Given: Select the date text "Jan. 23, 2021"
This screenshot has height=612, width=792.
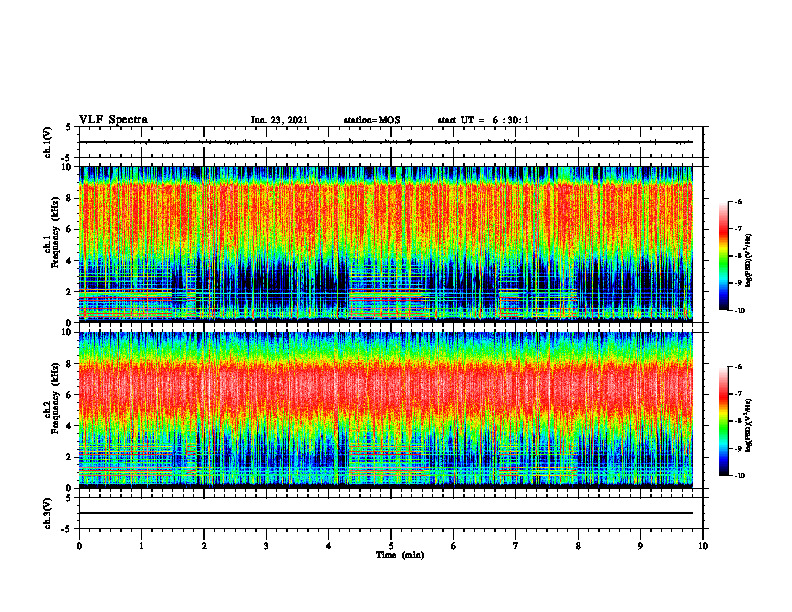Looking at the screenshot, I should tap(279, 120).
